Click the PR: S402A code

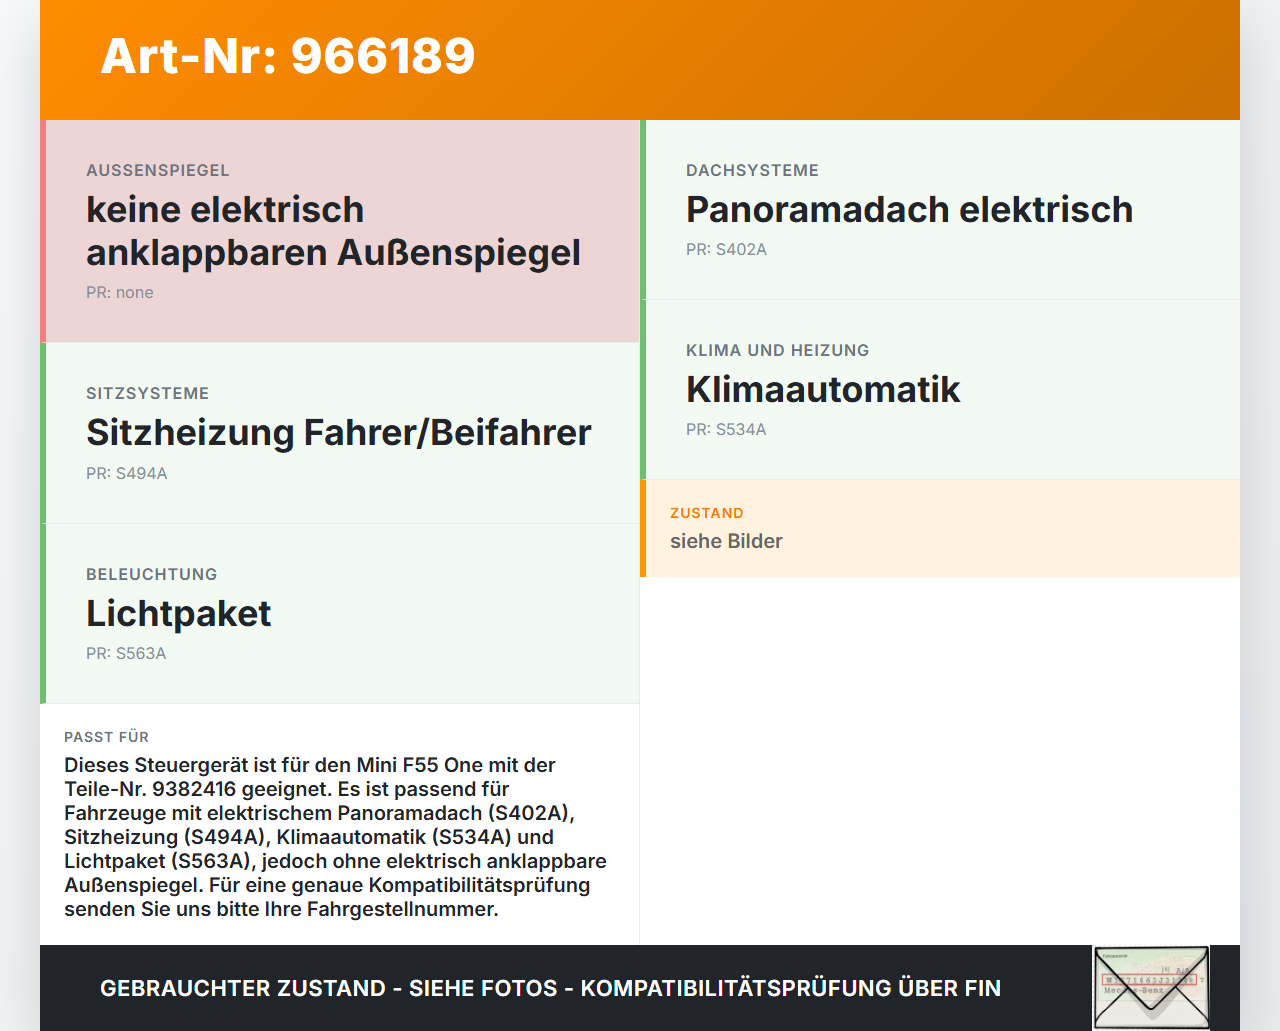[726, 249]
